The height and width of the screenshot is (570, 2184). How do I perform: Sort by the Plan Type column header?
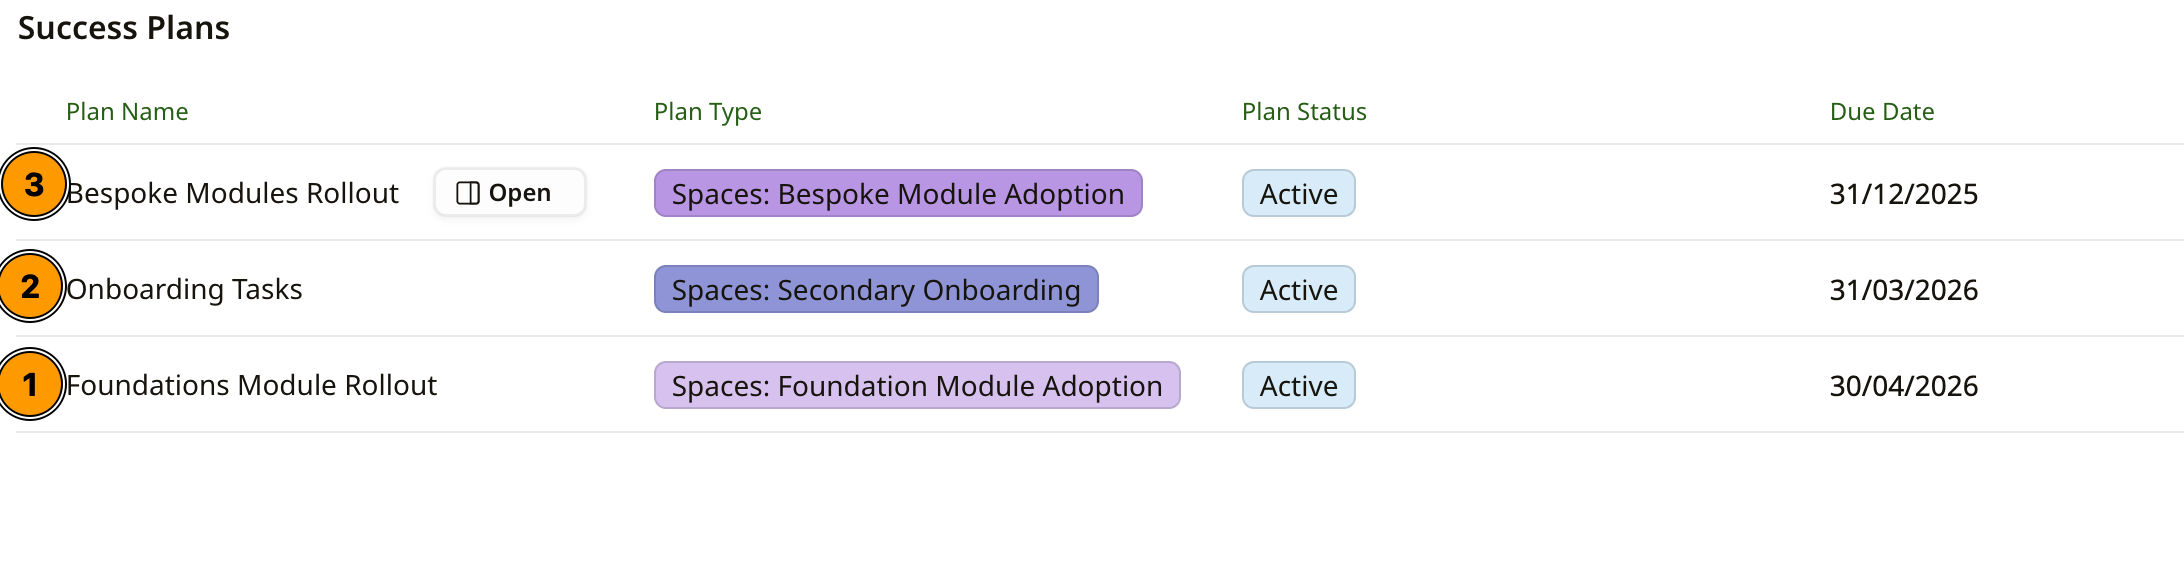coord(708,112)
